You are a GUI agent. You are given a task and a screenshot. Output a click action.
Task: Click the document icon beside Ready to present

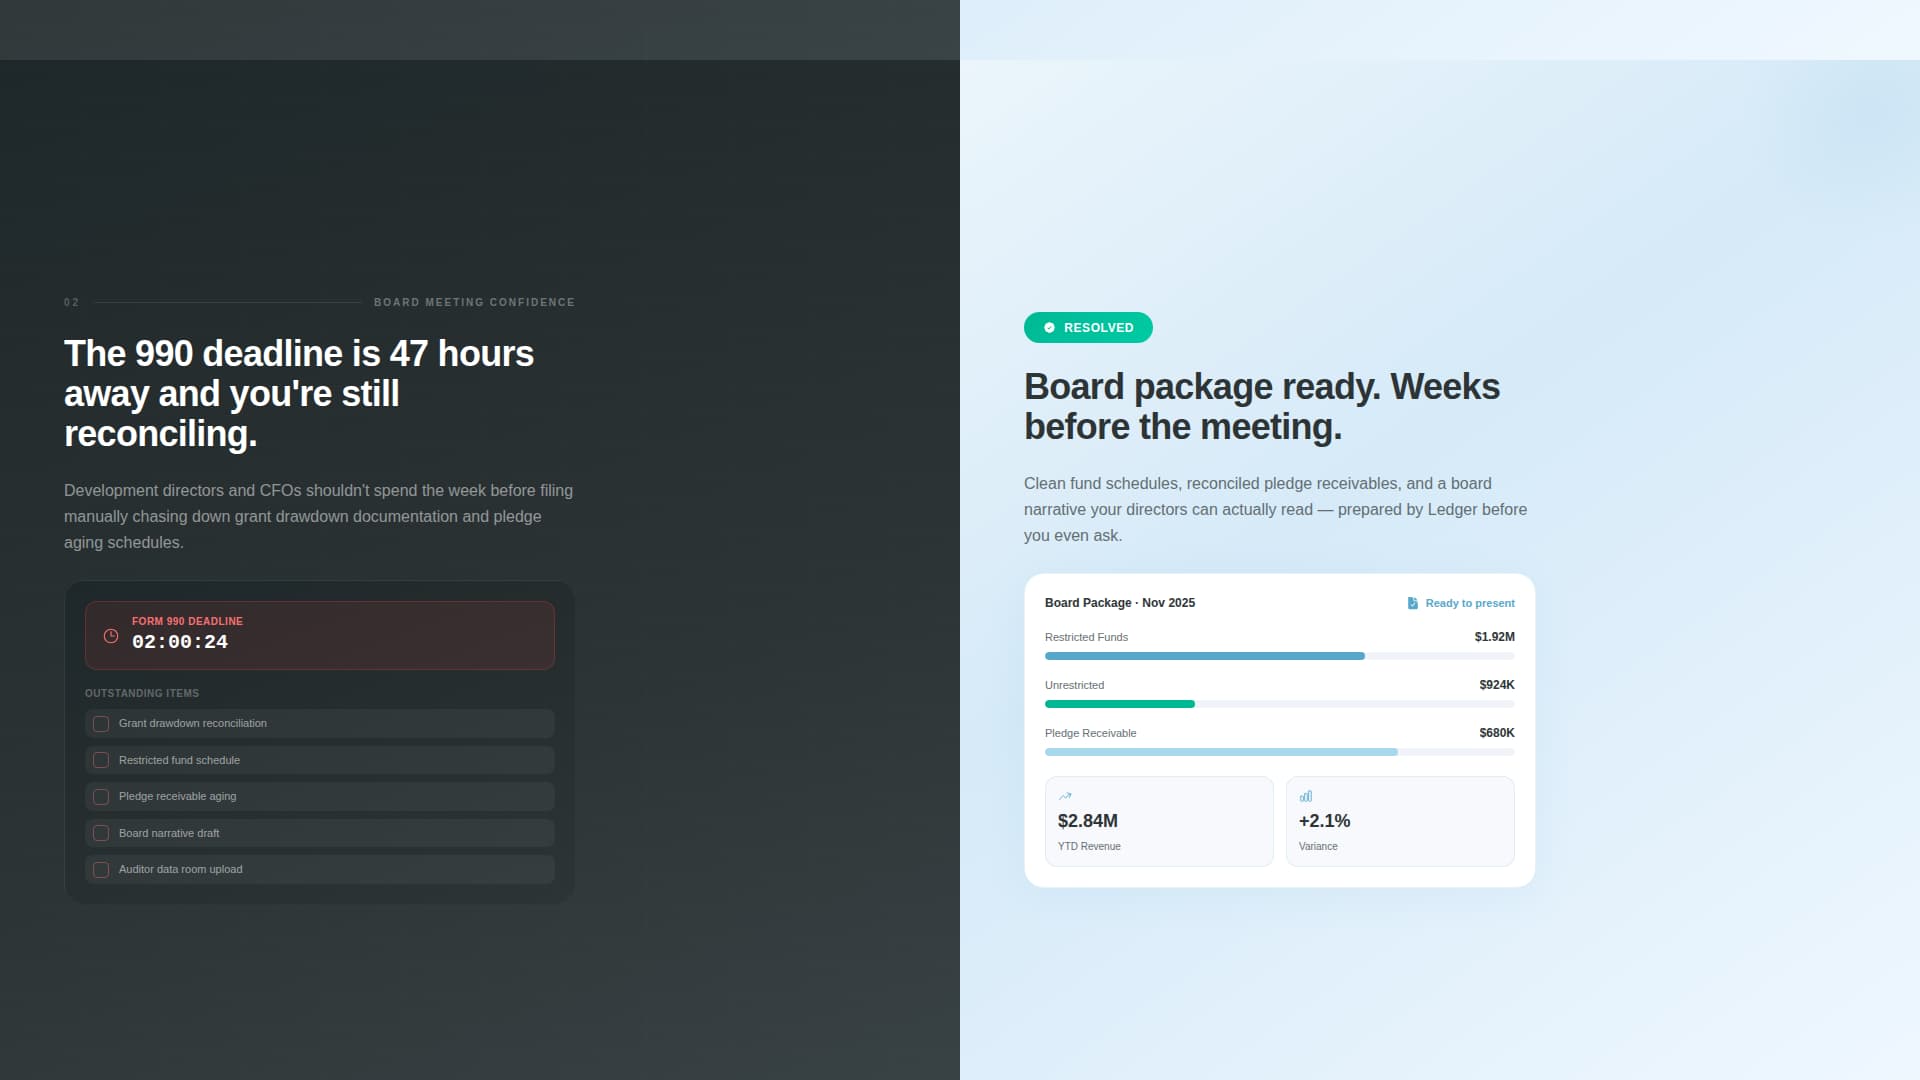click(1413, 603)
